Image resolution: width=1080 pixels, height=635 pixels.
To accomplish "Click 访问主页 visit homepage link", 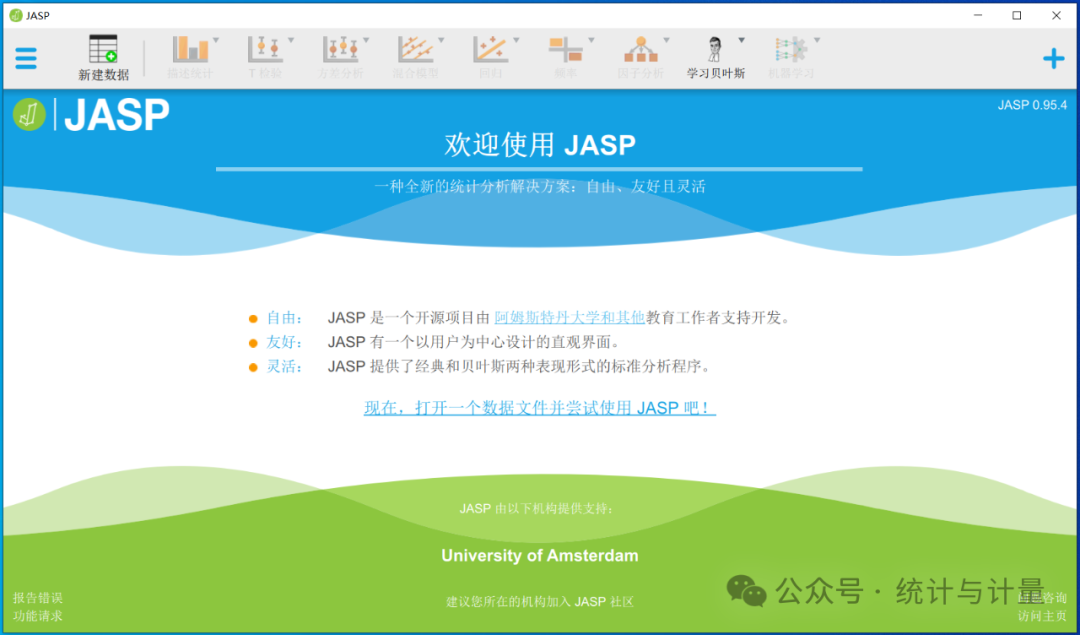I will coord(1042,616).
